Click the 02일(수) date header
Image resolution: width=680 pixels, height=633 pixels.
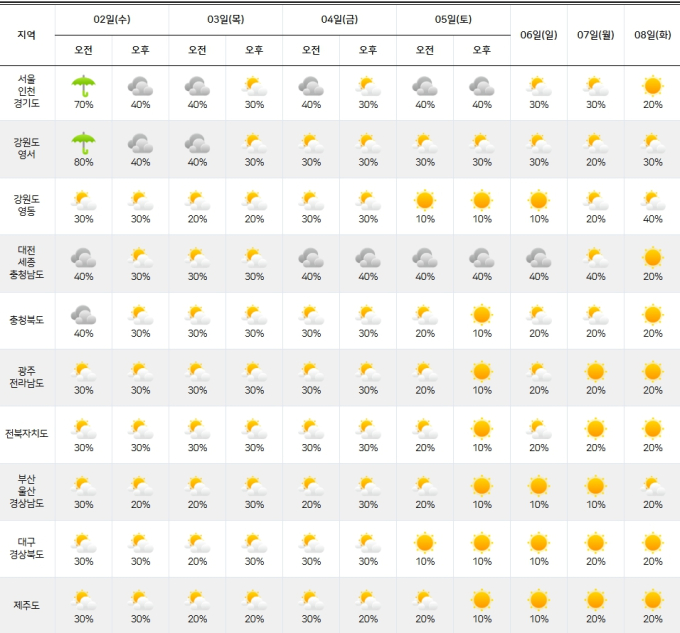(112, 19)
